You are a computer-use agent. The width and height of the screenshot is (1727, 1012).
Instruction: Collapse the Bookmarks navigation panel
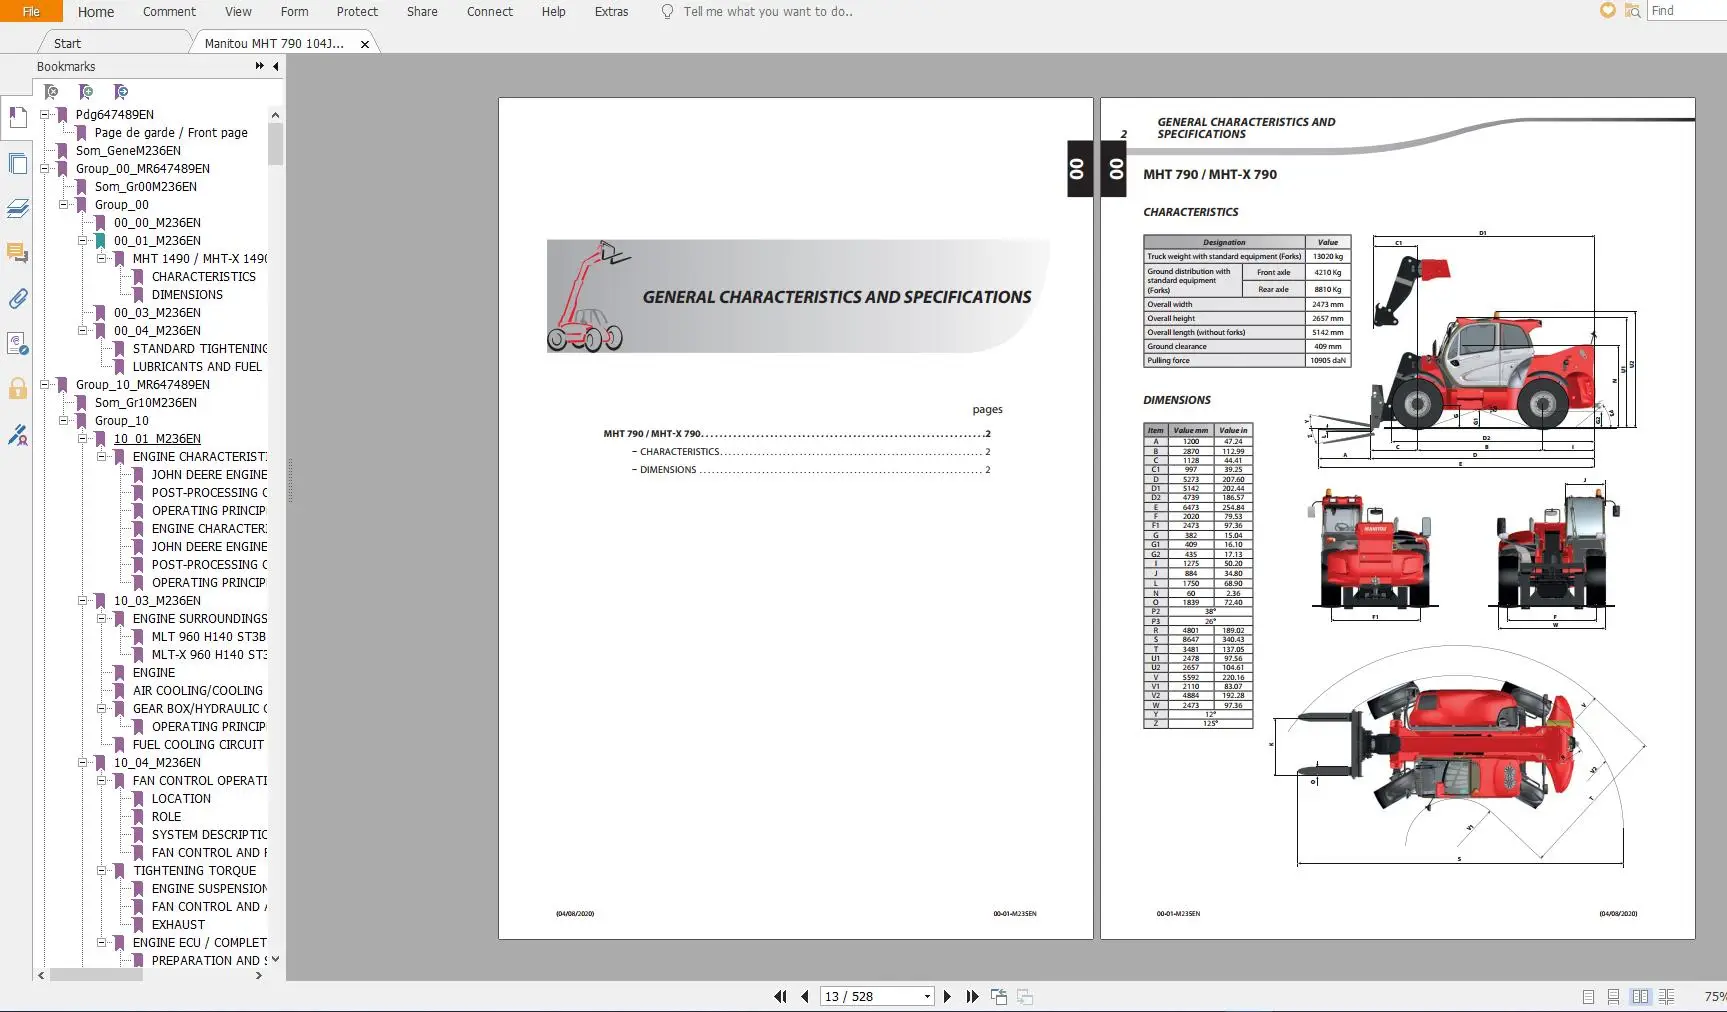coord(276,66)
